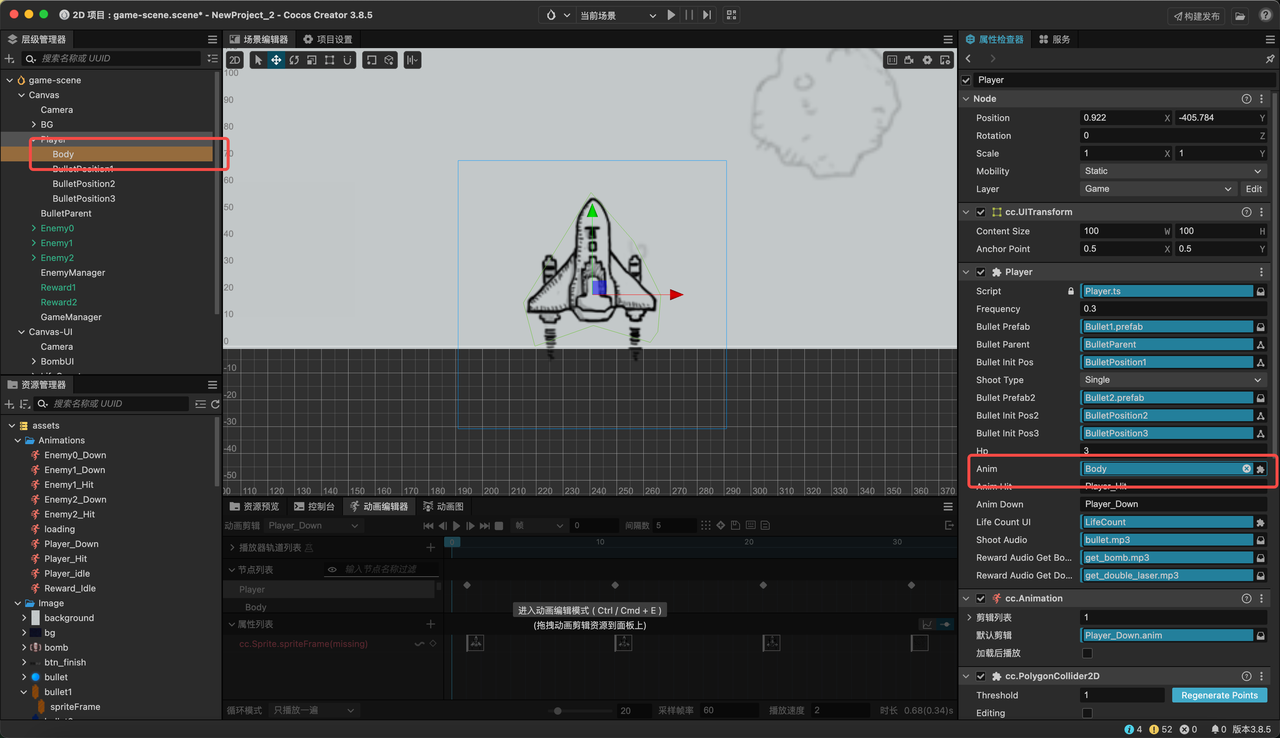Click the 构建发布 button

click(1196, 16)
